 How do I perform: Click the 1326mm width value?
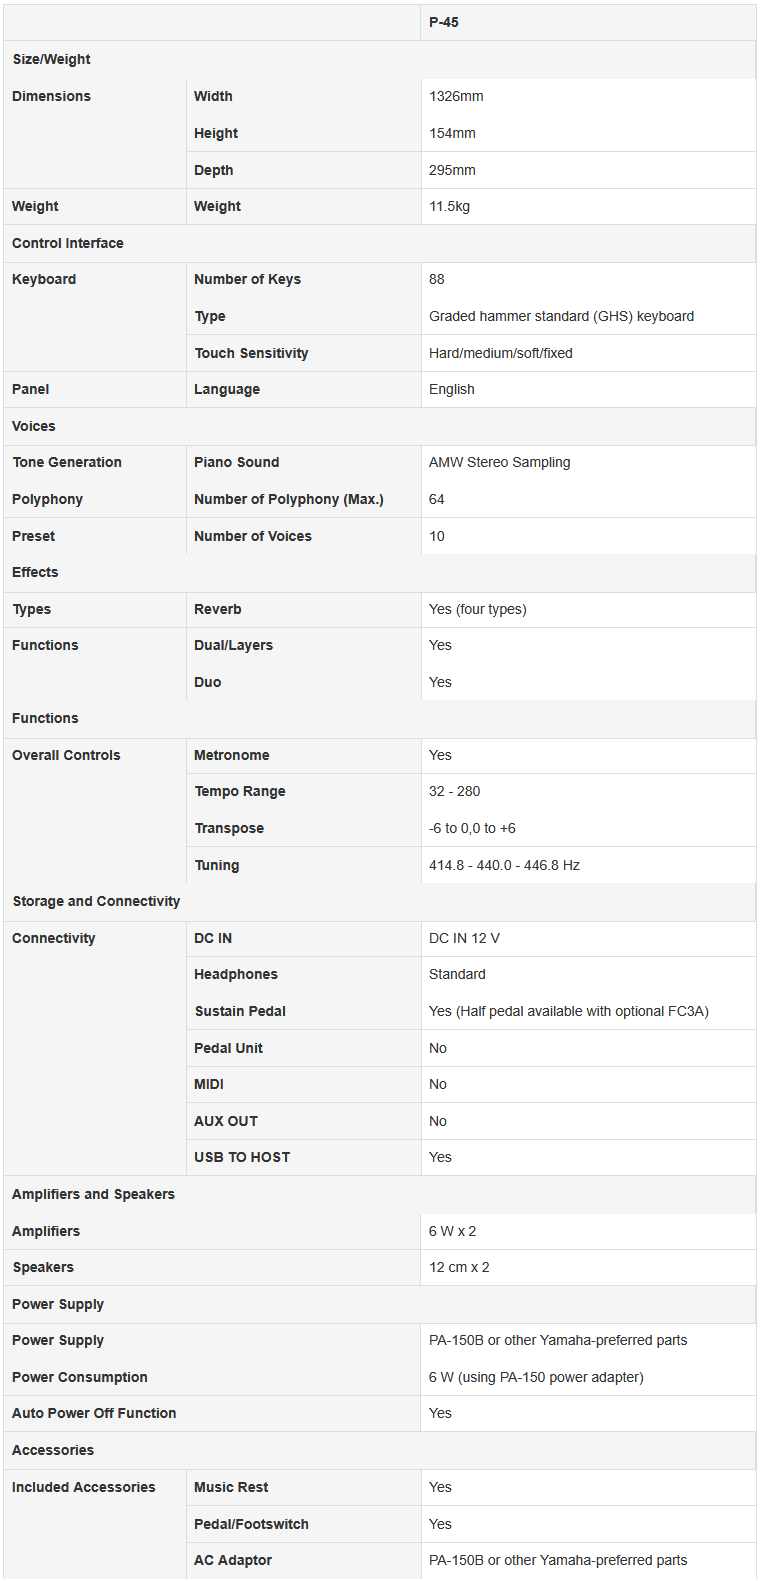coord(456,96)
